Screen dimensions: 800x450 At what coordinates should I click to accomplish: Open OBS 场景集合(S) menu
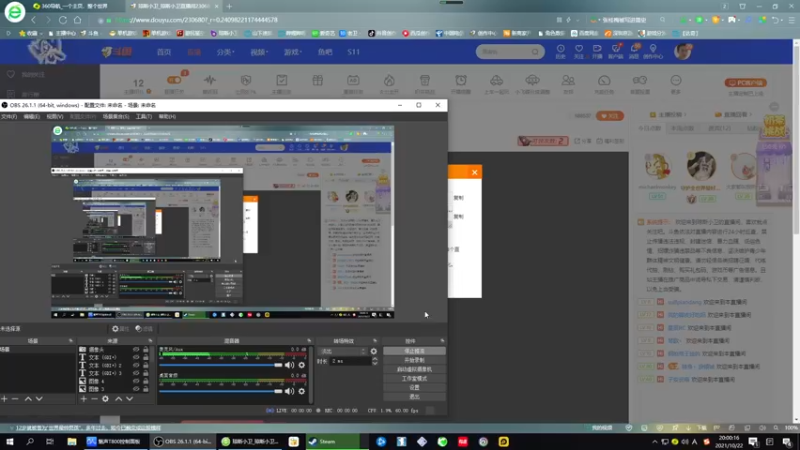(x=116, y=116)
